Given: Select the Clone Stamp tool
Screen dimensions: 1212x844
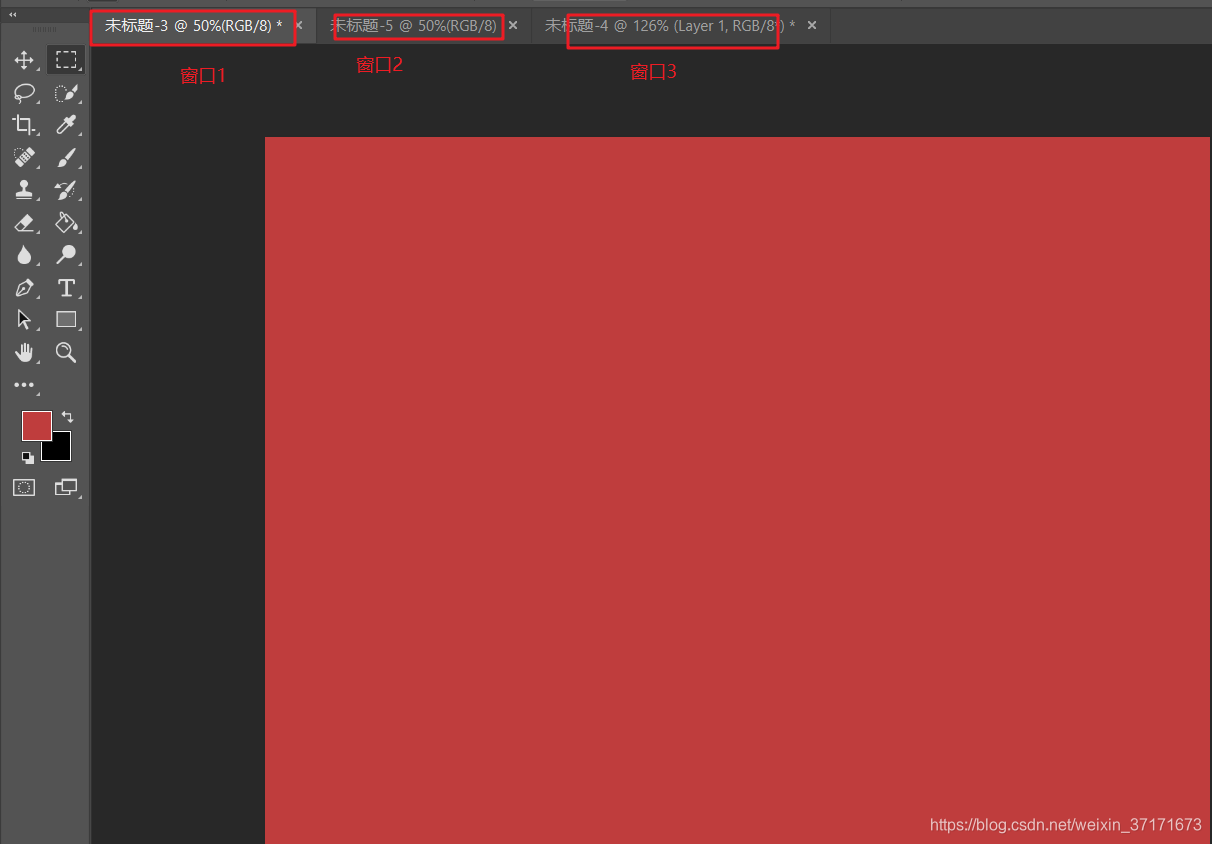Looking at the screenshot, I should tap(24, 190).
